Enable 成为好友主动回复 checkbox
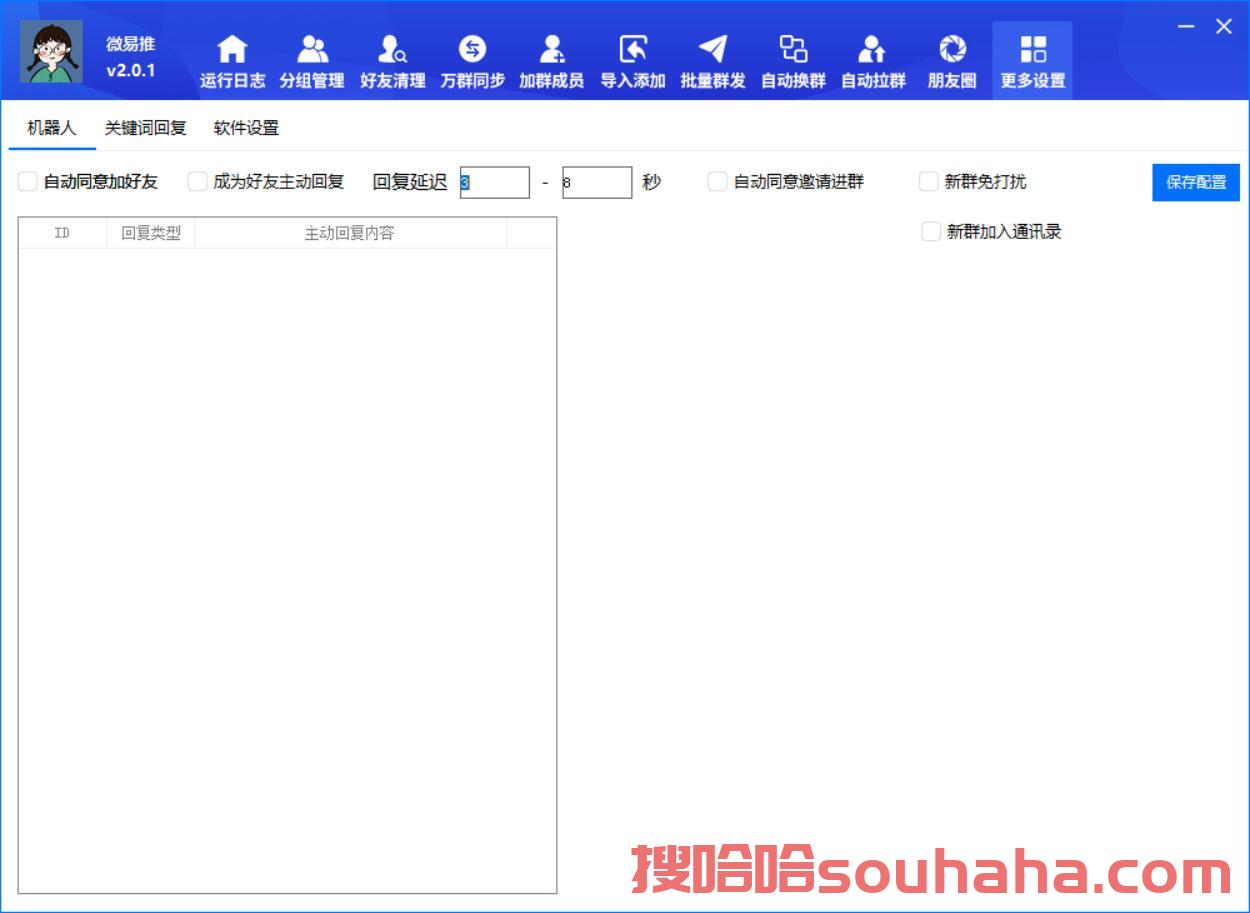Screen dimensions: 1250x913 tap(198, 182)
